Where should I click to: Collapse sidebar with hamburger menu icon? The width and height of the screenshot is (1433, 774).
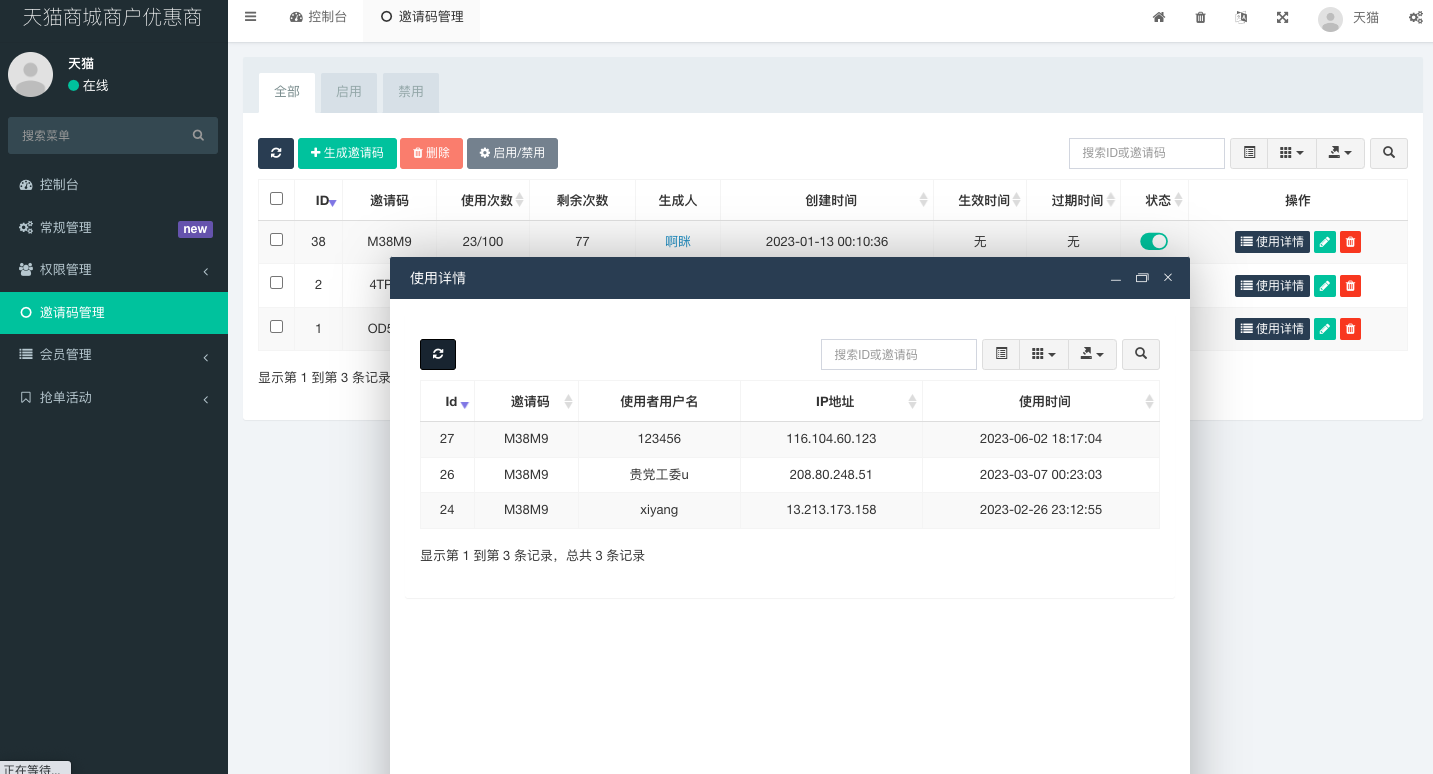(x=250, y=17)
